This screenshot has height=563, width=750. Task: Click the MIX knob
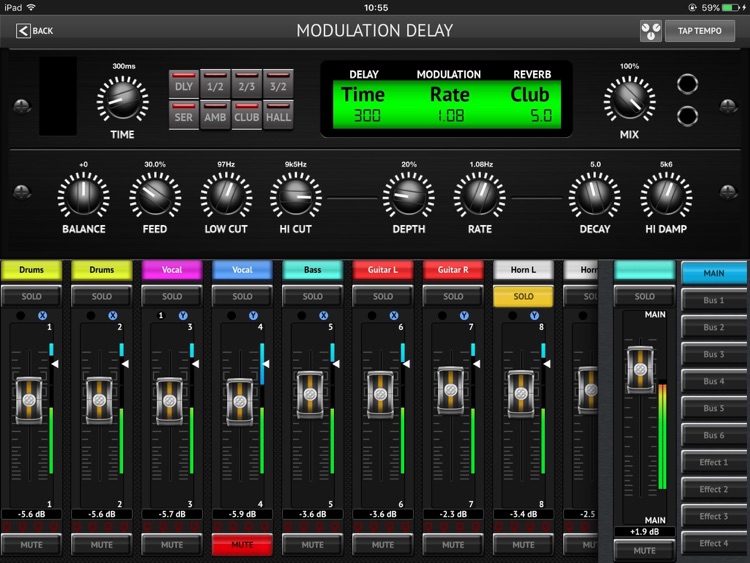point(629,100)
